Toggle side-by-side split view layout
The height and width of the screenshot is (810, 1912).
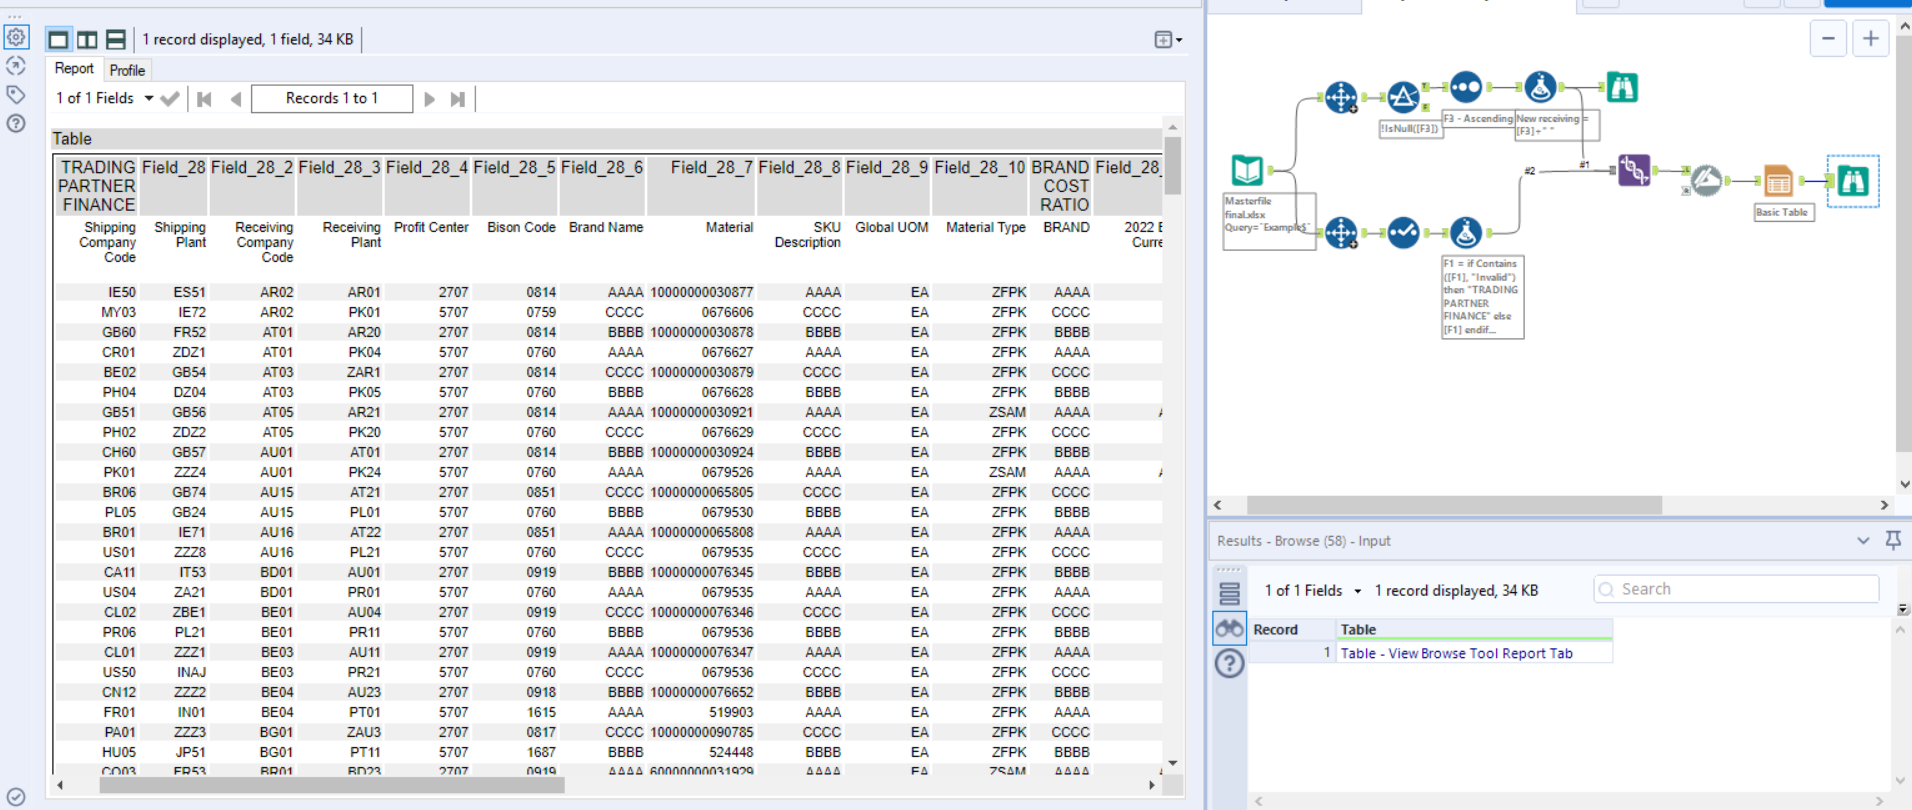(88, 40)
